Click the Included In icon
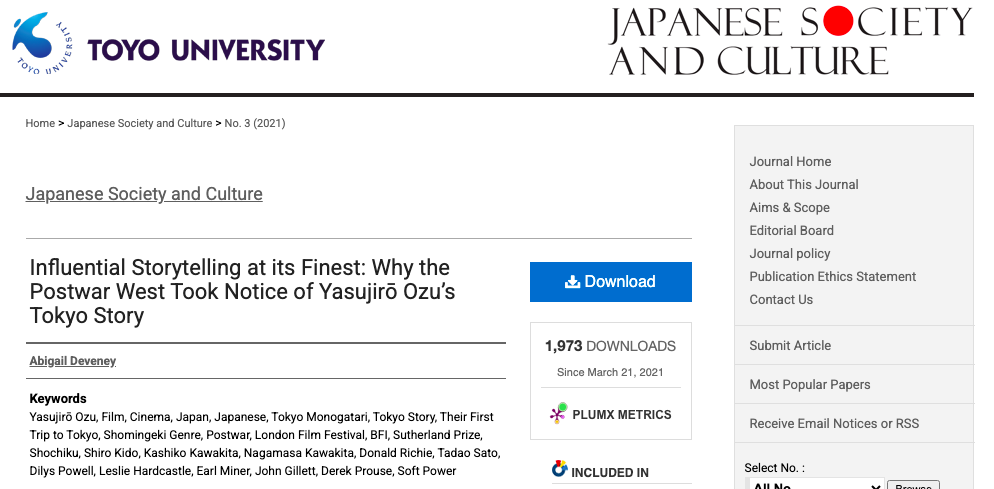The width and height of the screenshot is (994, 489). pyautogui.click(x=559, y=470)
